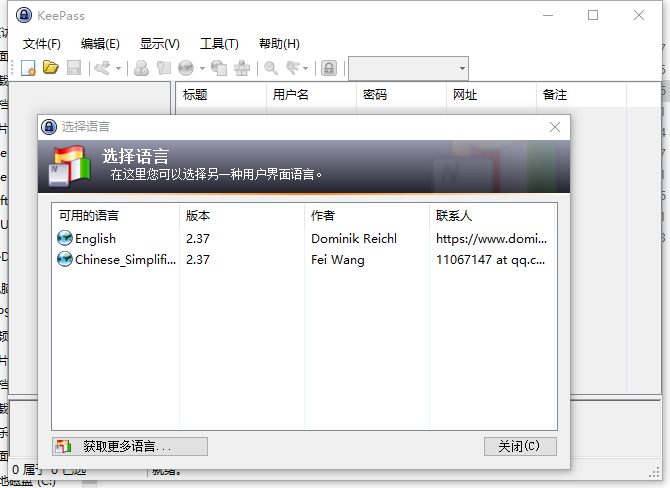Click the 网址 column header
Viewport: 670px width, 488px height.
coord(491,94)
